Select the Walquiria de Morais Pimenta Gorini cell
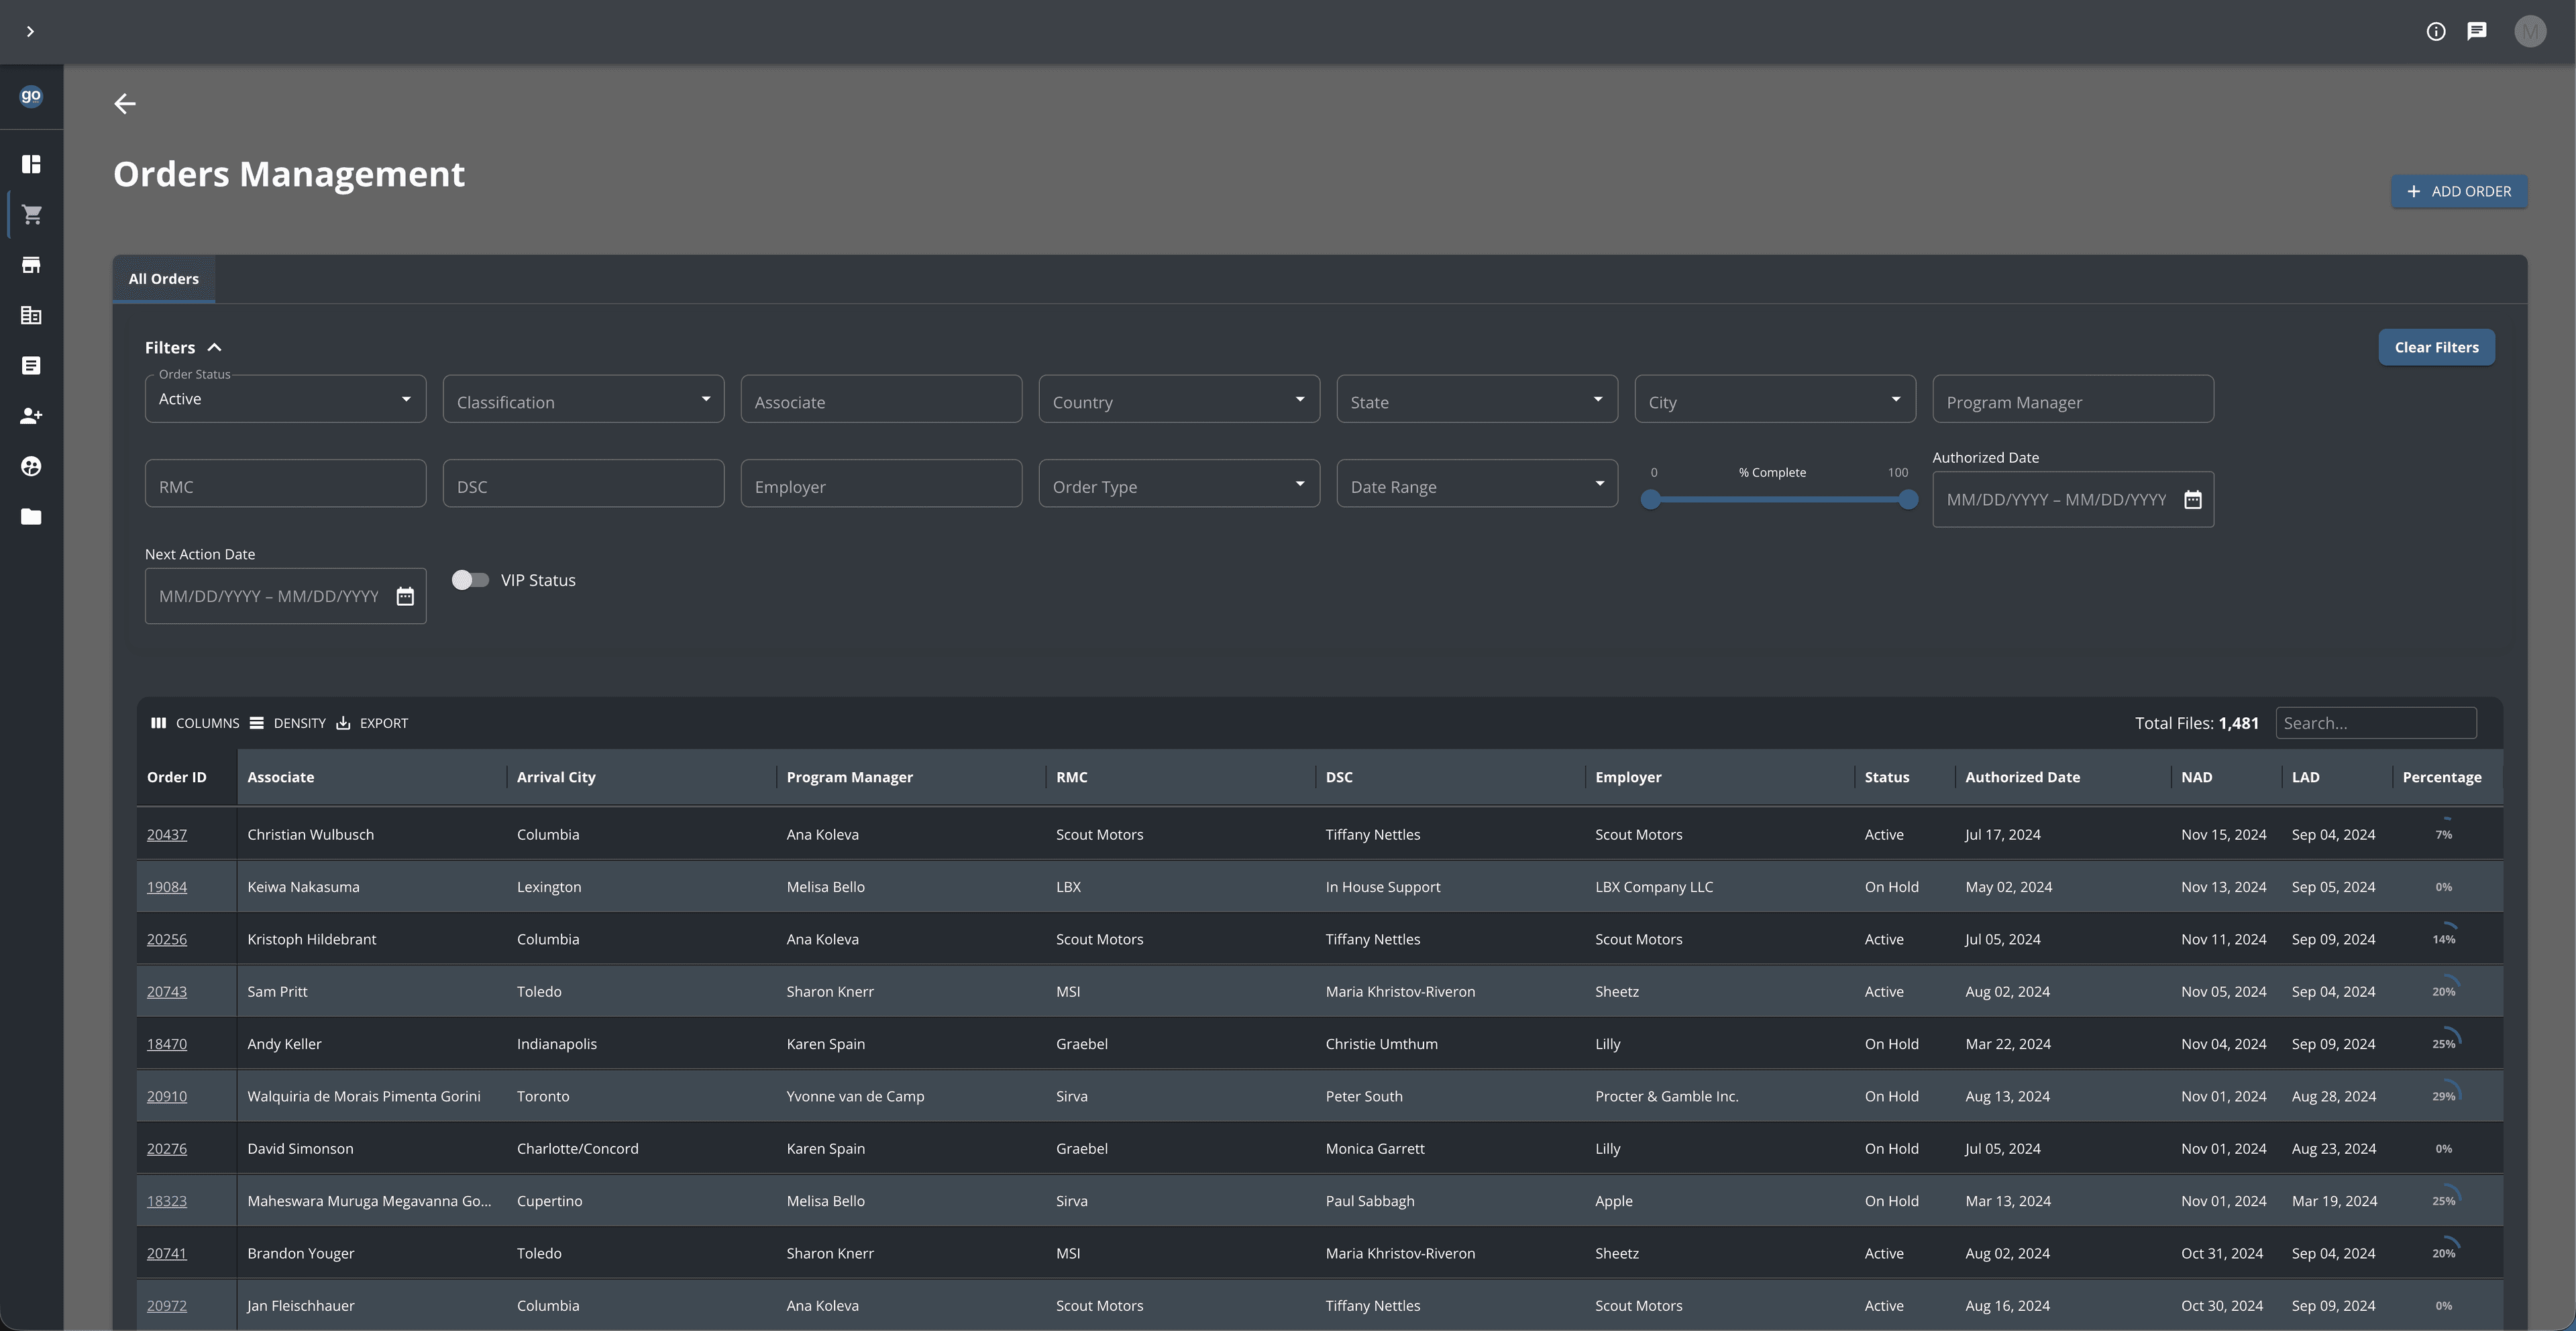Screen dimensions: 2576x1331 (x=372, y=1096)
